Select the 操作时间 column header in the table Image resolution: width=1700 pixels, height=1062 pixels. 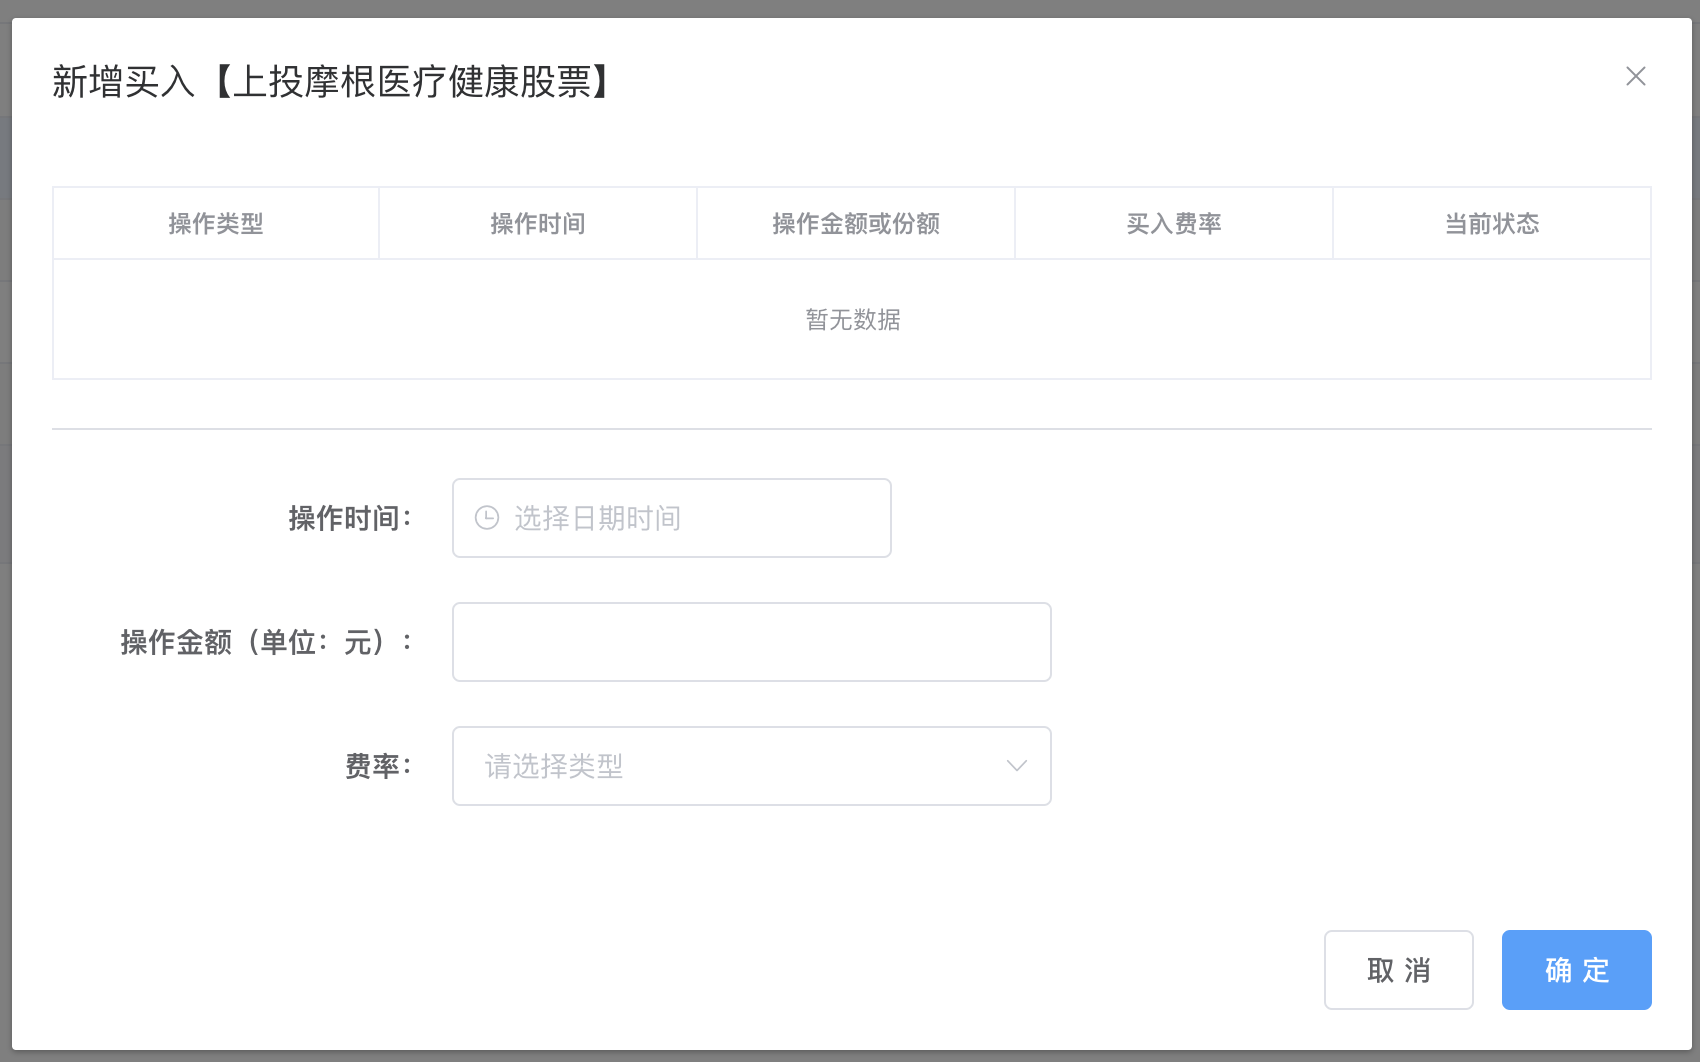pos(538,224)
